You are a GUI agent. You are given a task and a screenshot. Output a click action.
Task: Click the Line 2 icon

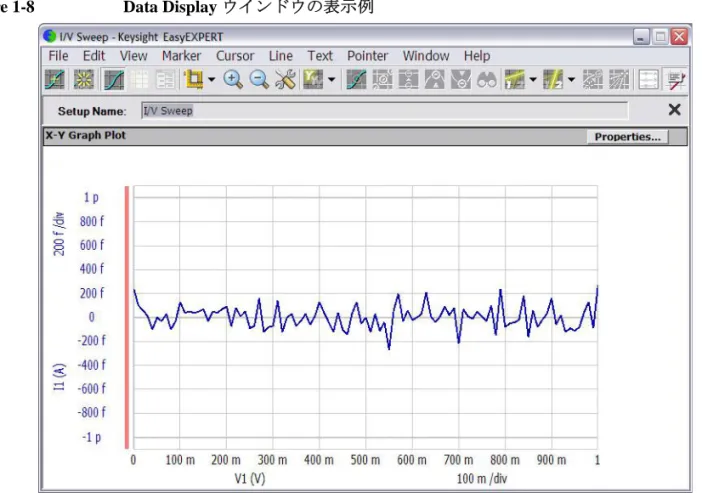pyautogui.click(x=553, y=80)
